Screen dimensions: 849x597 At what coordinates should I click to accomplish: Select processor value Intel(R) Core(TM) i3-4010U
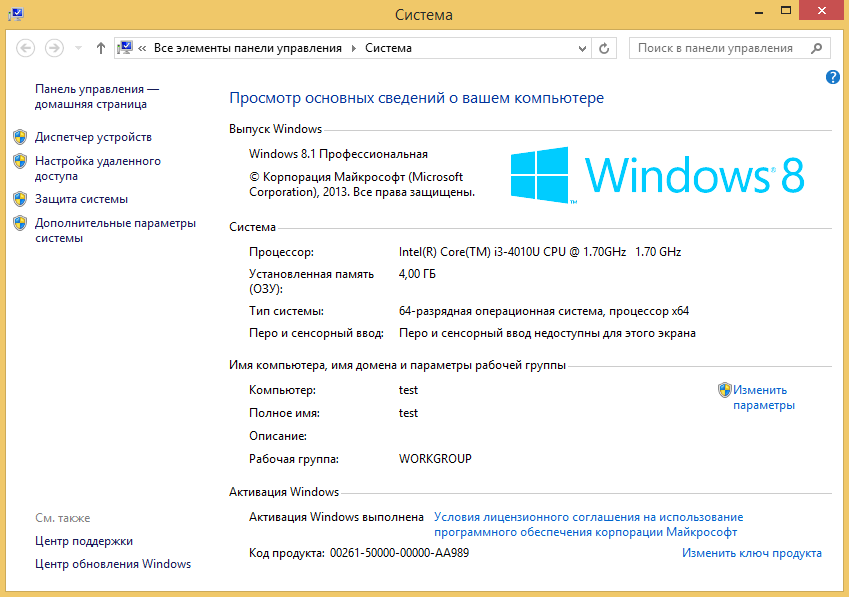(x=540, y=252)
